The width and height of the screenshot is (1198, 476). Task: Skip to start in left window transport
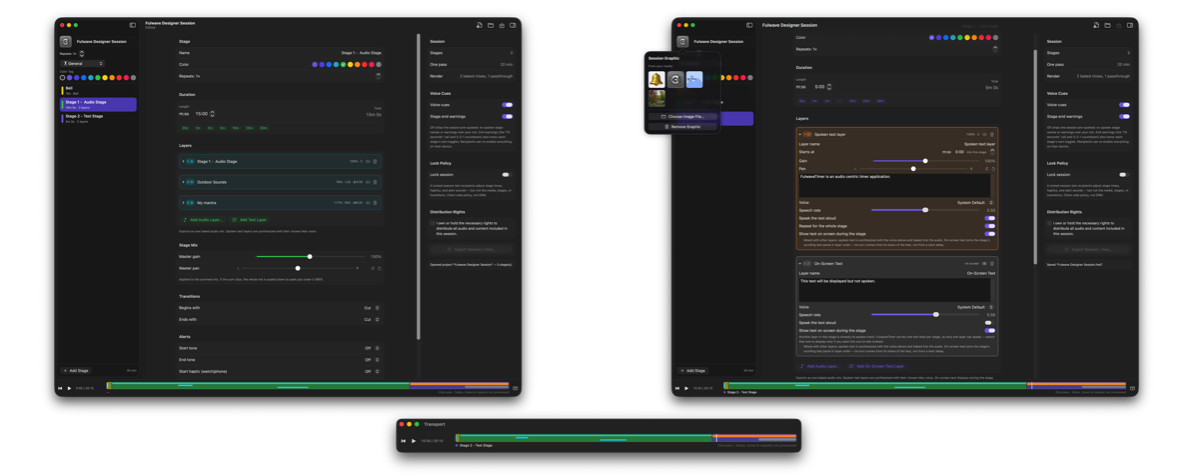[x=60, y=388]
